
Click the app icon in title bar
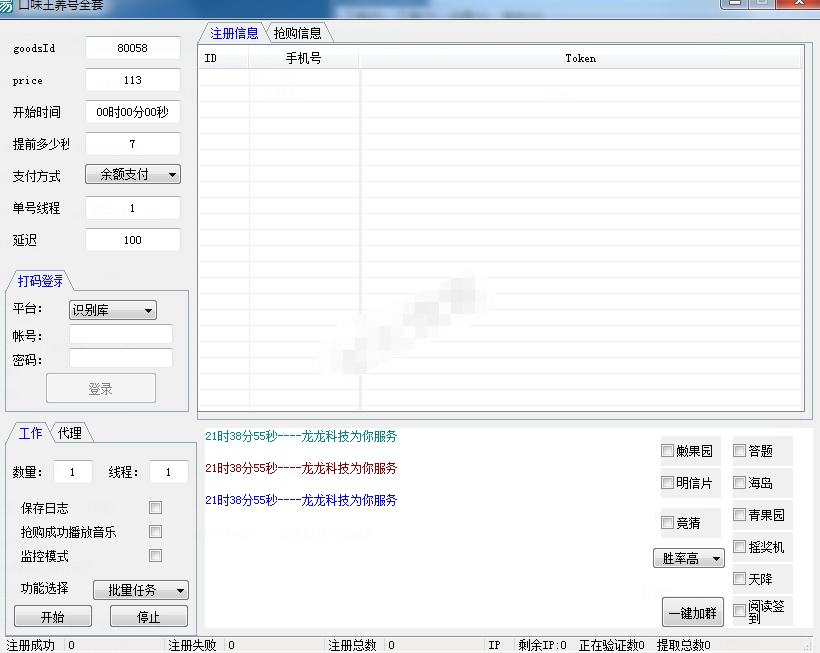click(x=7, y=6)
